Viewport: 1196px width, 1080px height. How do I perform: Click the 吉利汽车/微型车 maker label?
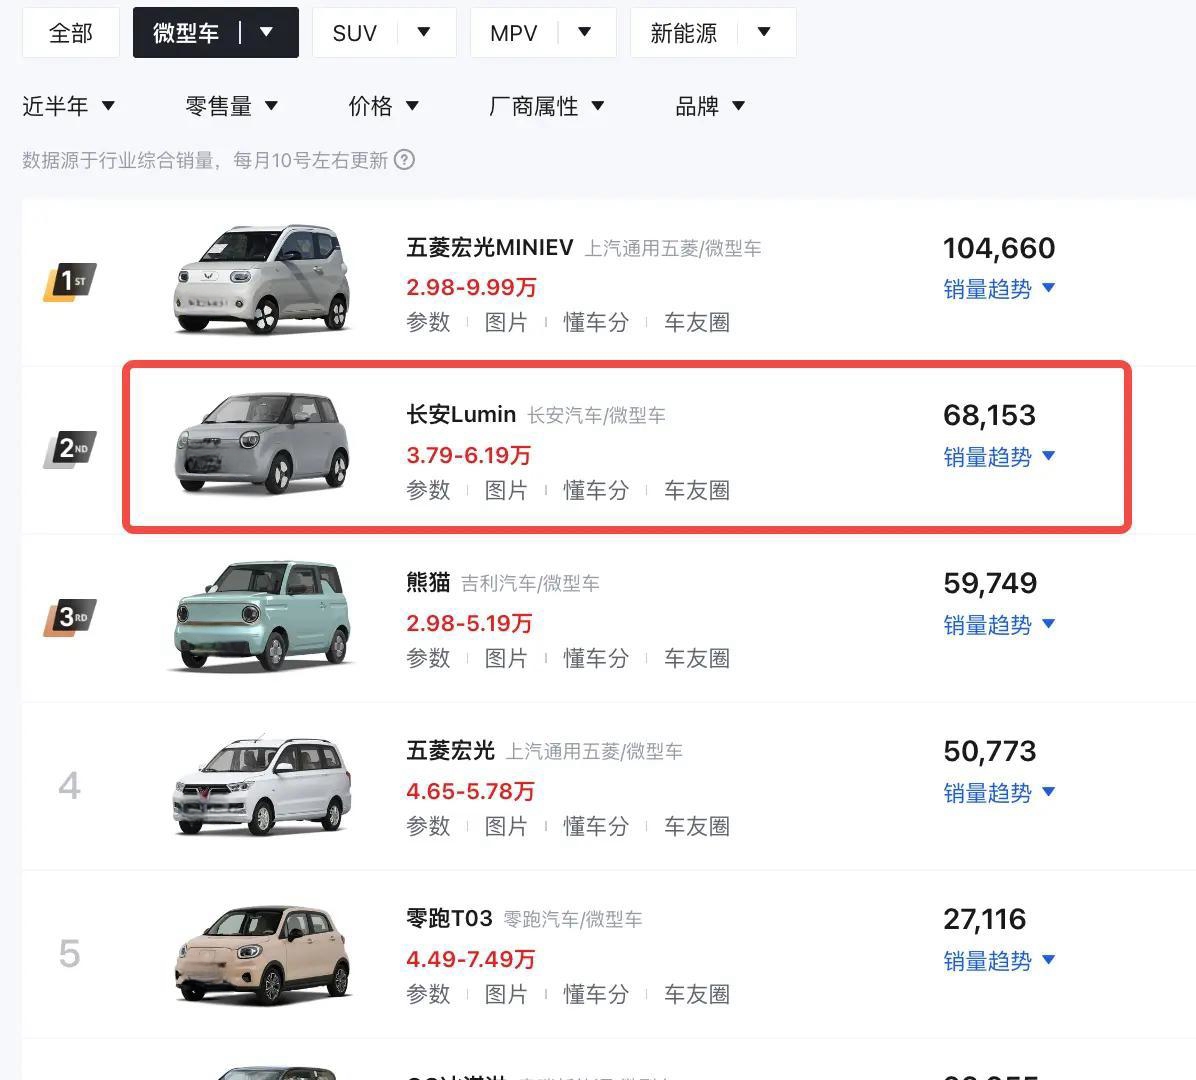pos(530,583)
